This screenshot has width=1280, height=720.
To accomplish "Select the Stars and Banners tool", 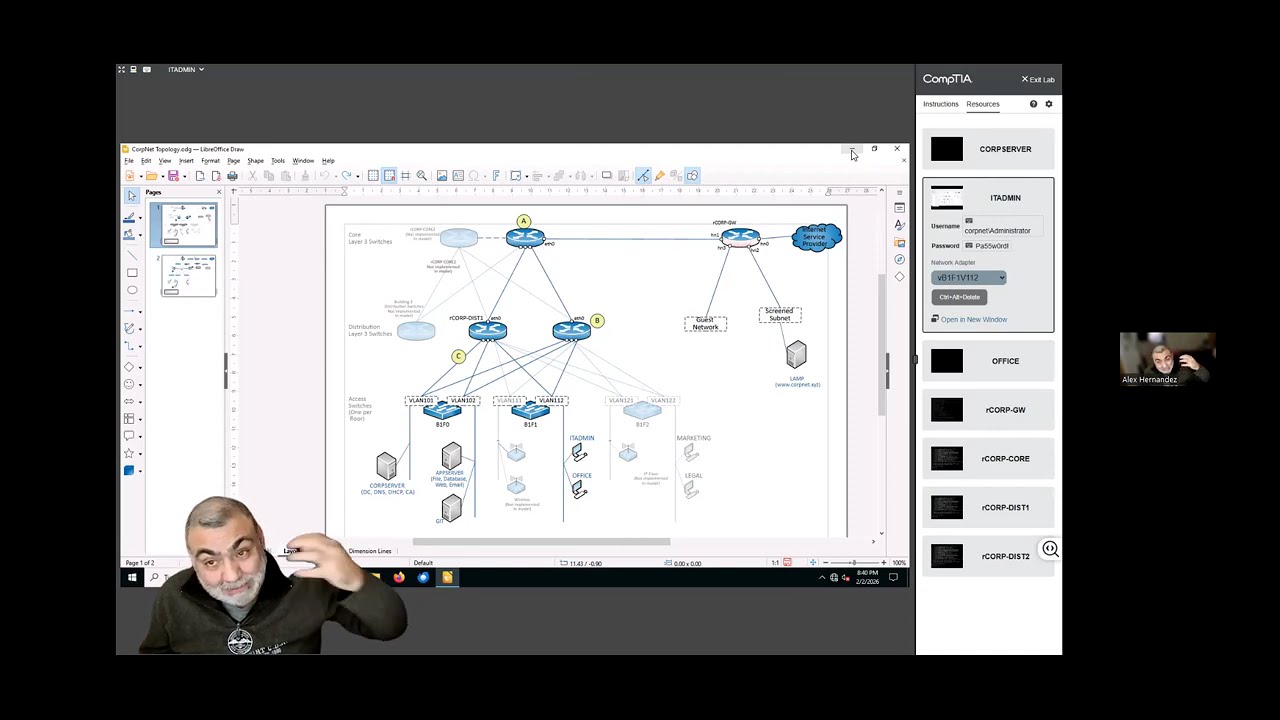I will [x=130, y=453].
